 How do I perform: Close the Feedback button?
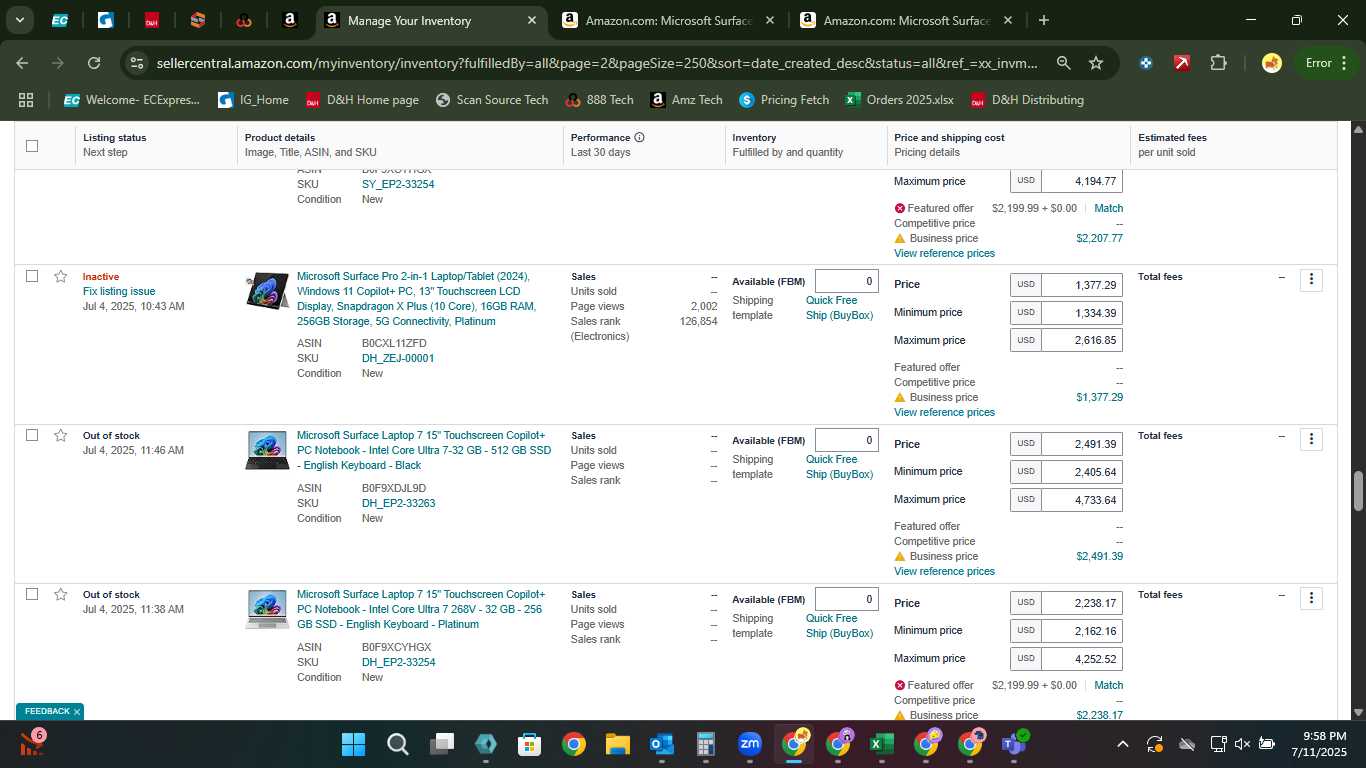point(77,711)
